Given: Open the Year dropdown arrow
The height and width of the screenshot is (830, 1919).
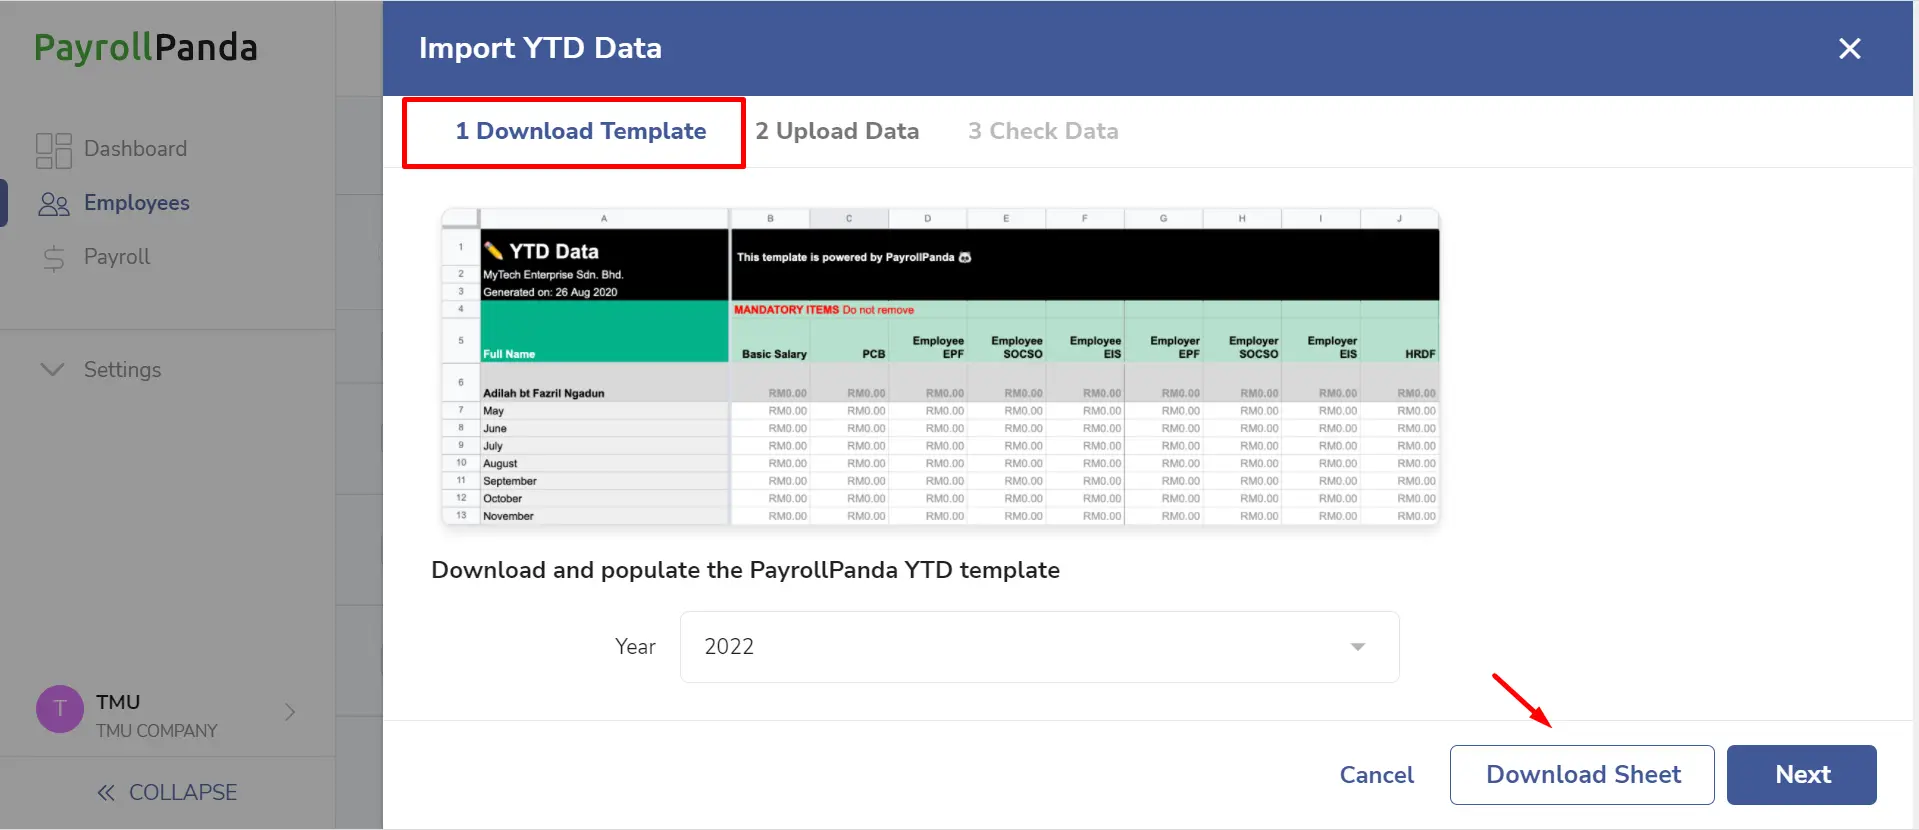Looking at the screenshot, I should (x=1357, y=647).
